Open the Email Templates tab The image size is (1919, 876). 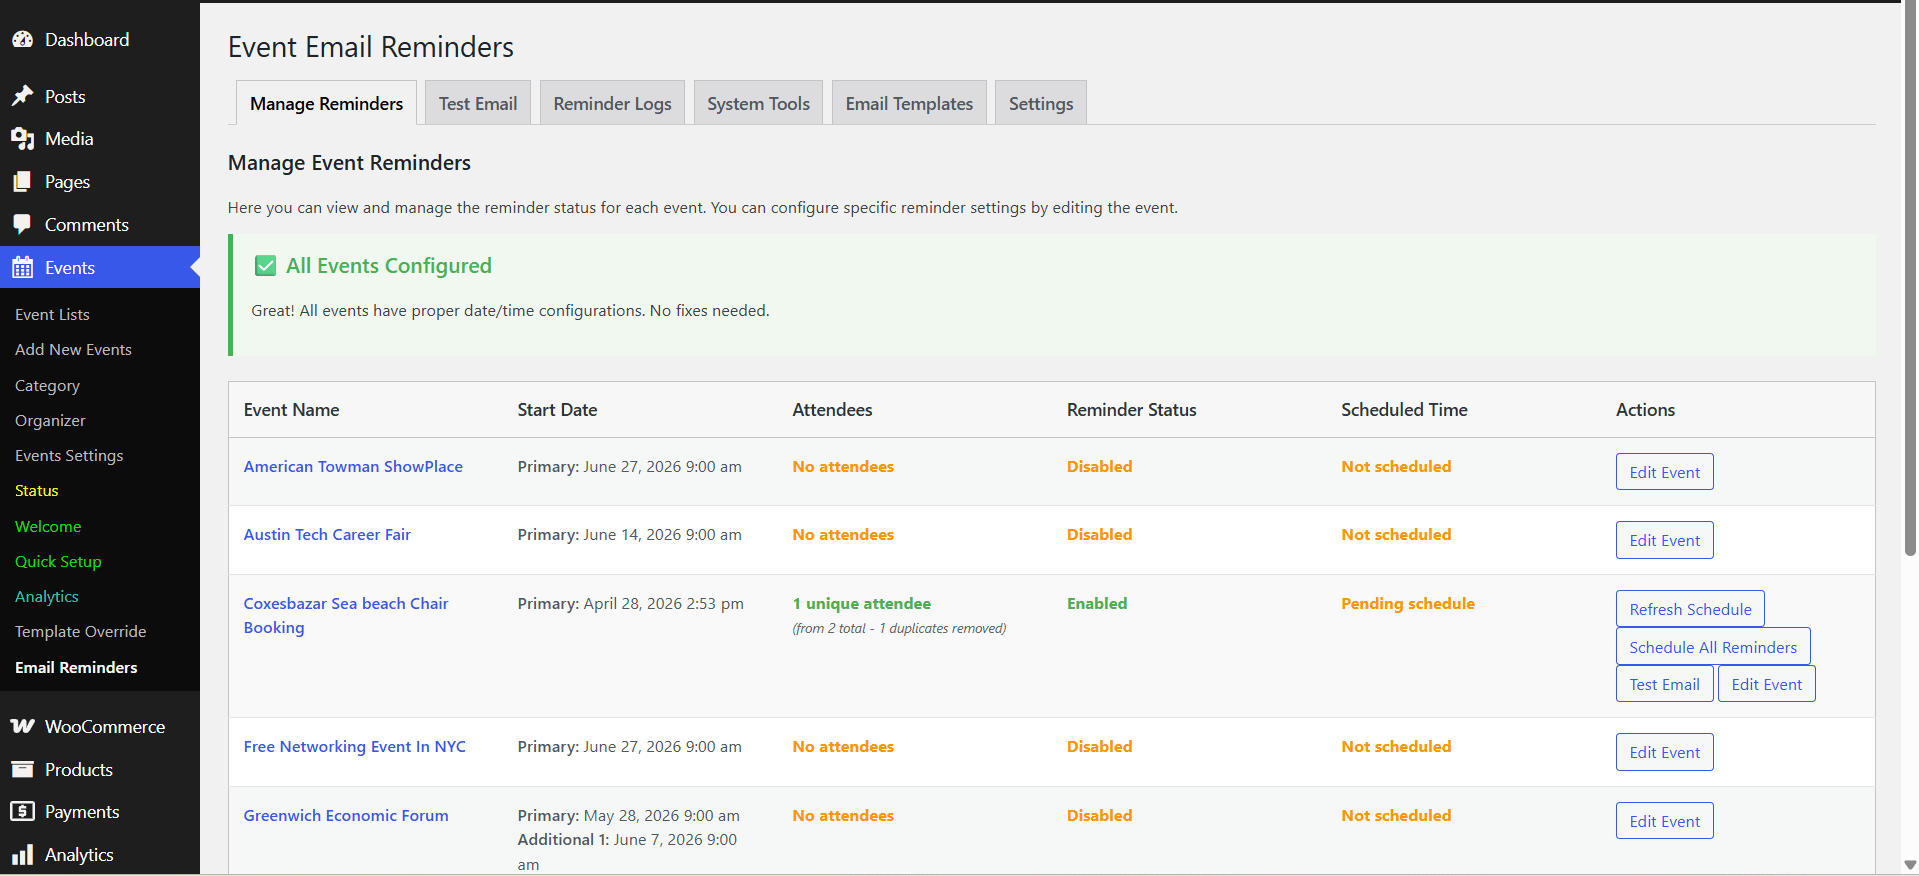pyautogui.click(x=908, y=104)
